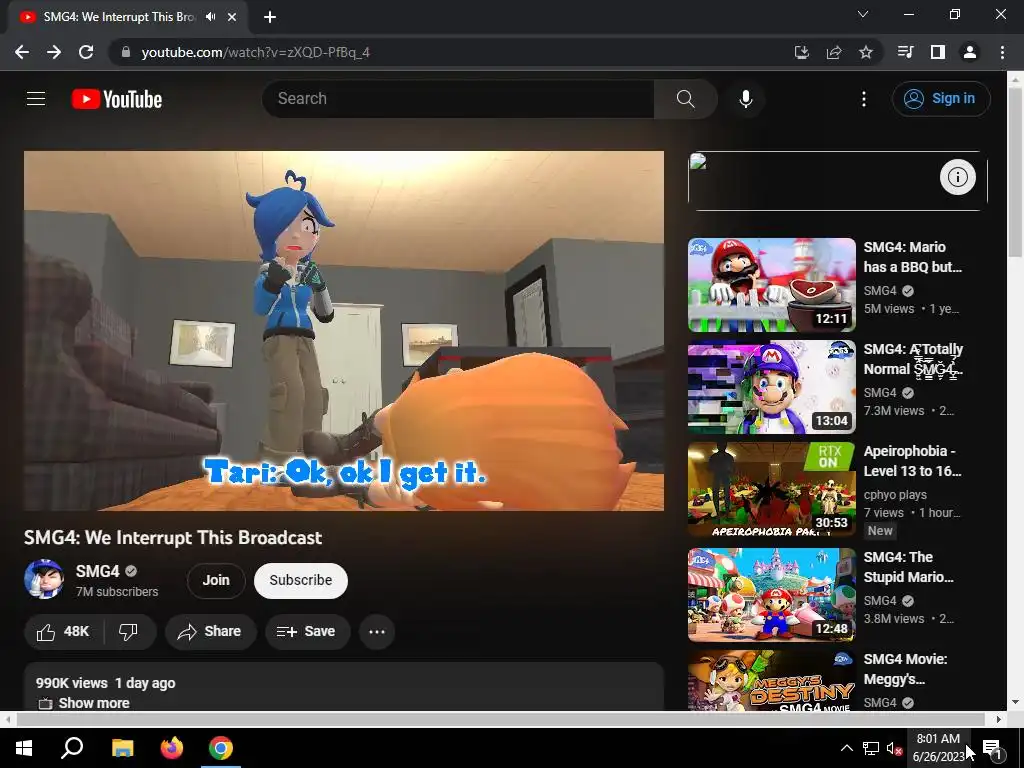Open the SMG4 channel avatar
This screenshot has height=768, width=1024.
click(44, 579)
